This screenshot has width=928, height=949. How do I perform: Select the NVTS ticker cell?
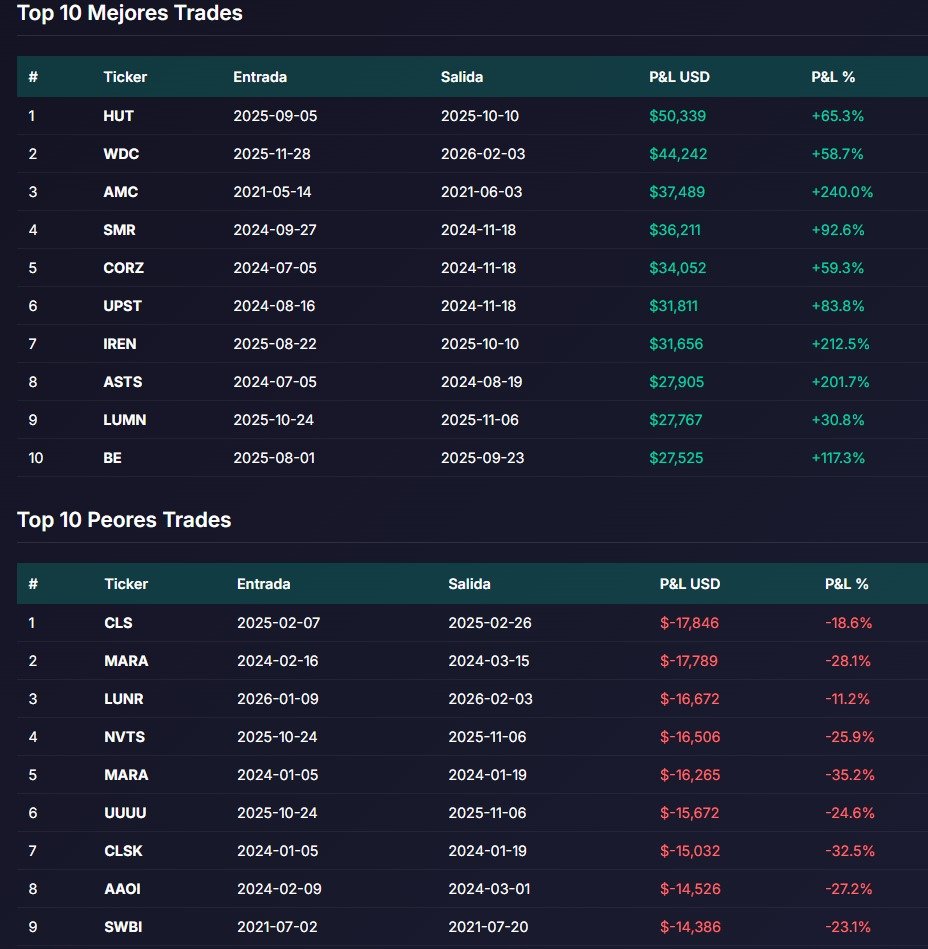point(124,737)
